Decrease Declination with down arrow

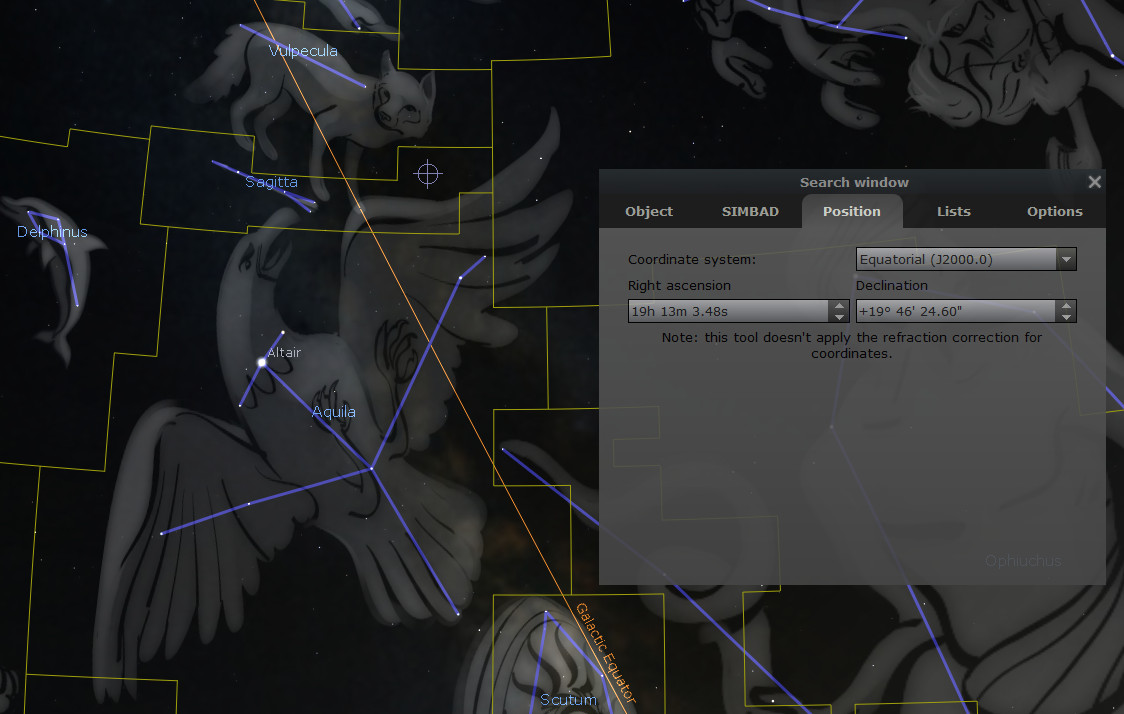tap(1066, 317)
